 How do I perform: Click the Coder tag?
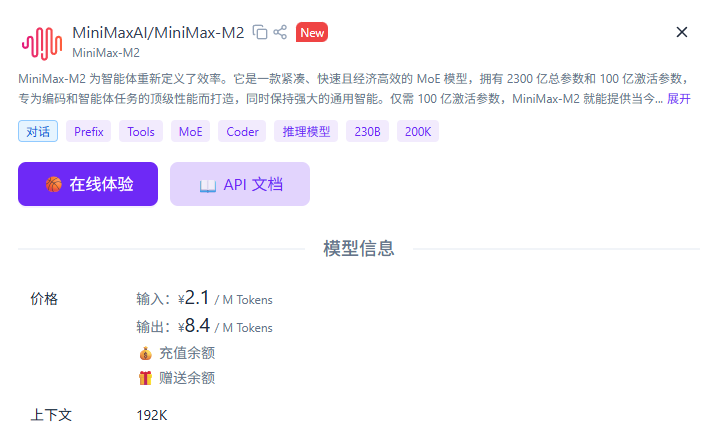(242, 131)
